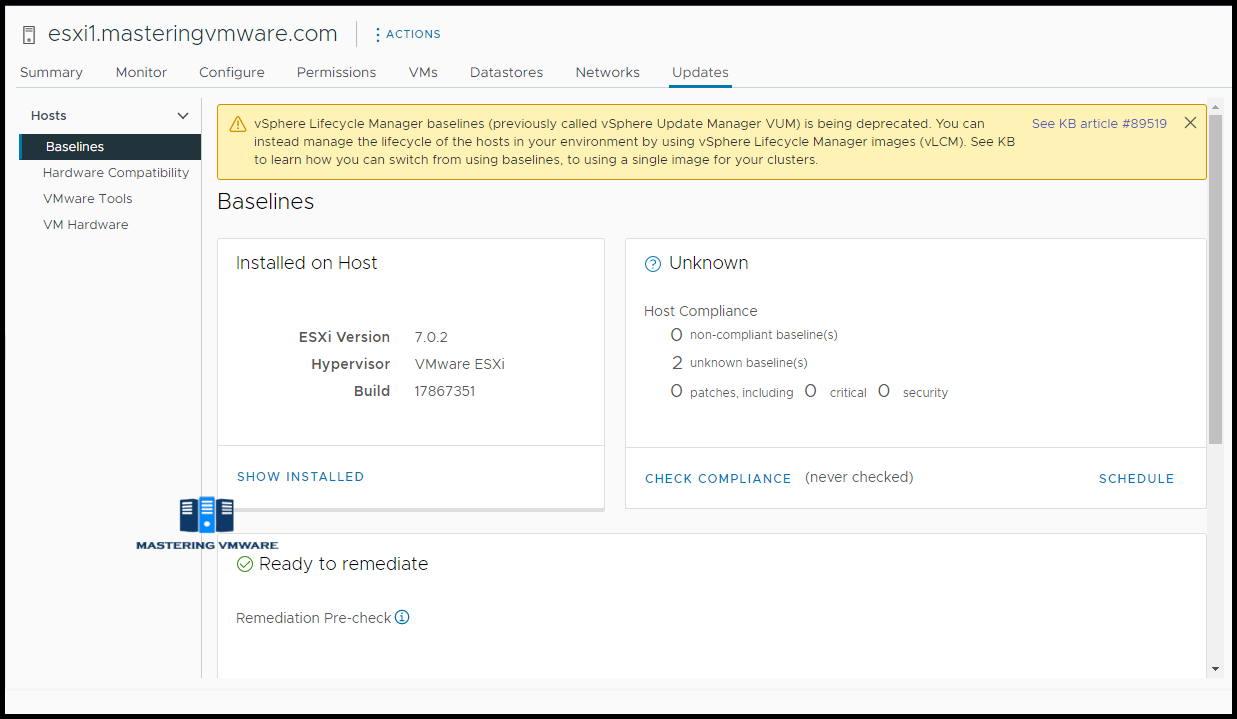
Task: Click the "Remediation Pre-check" label
Action: coord(313,618)
